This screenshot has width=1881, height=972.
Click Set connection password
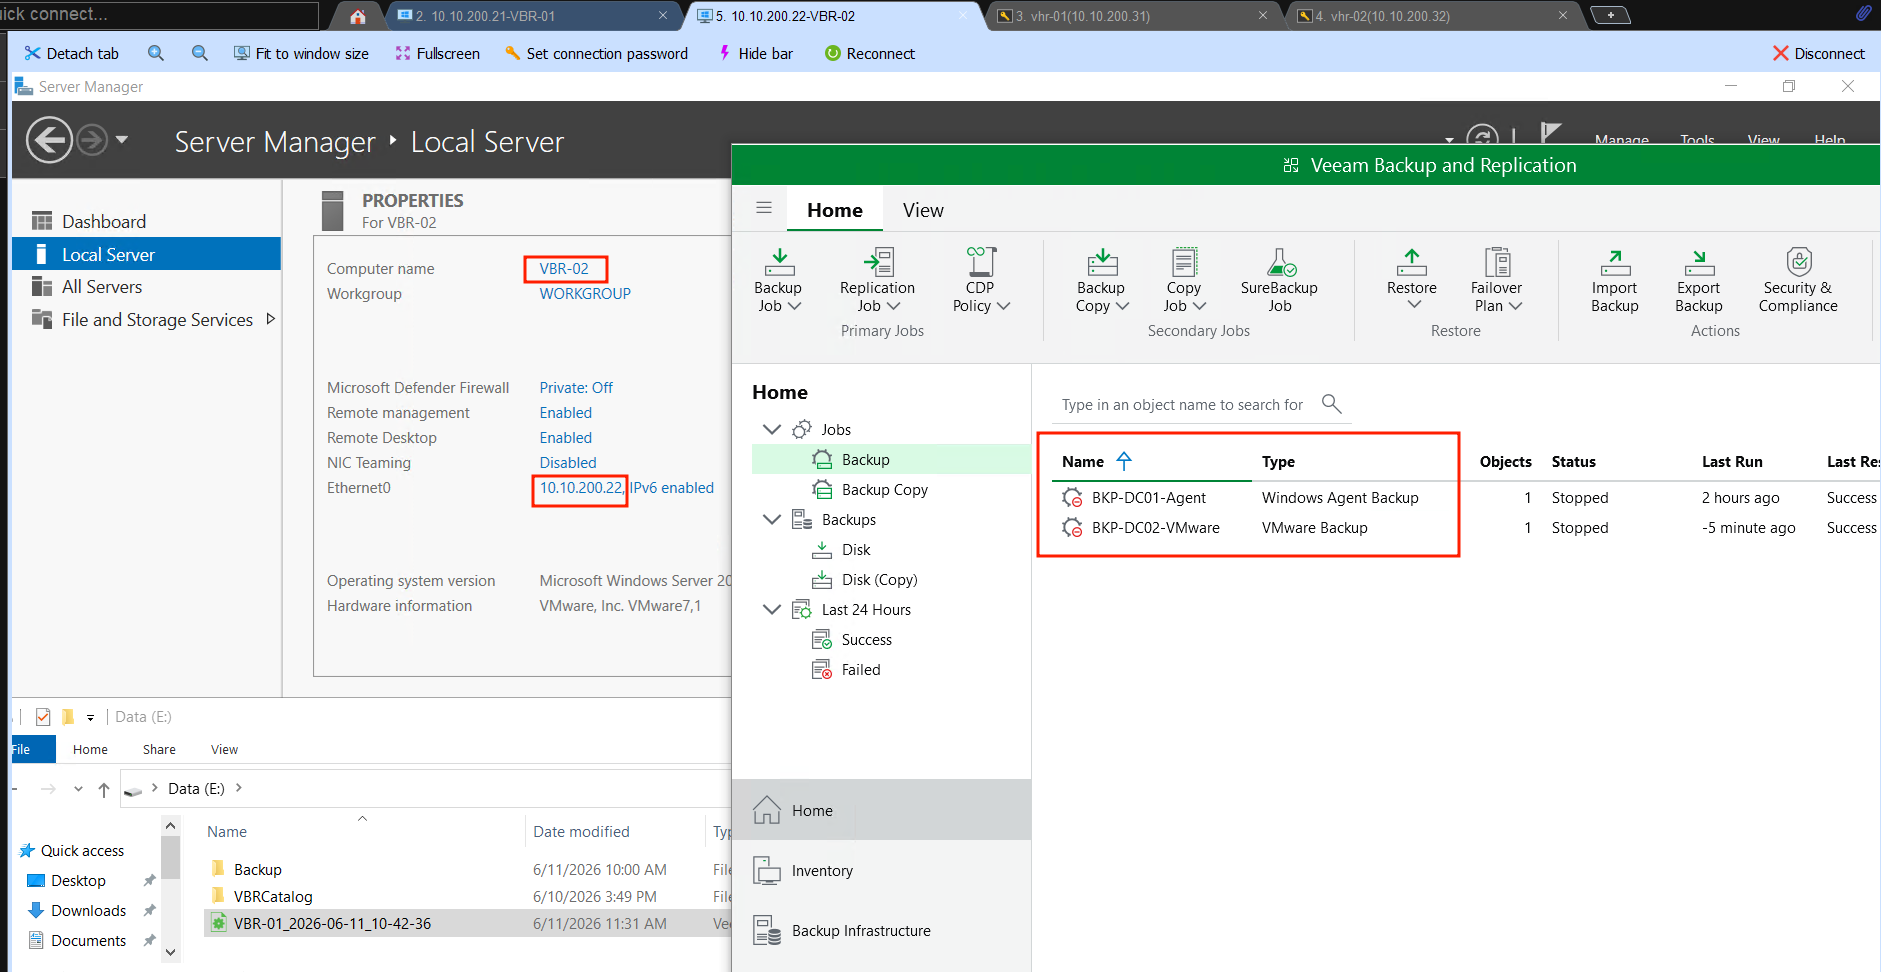coord(597,53)
